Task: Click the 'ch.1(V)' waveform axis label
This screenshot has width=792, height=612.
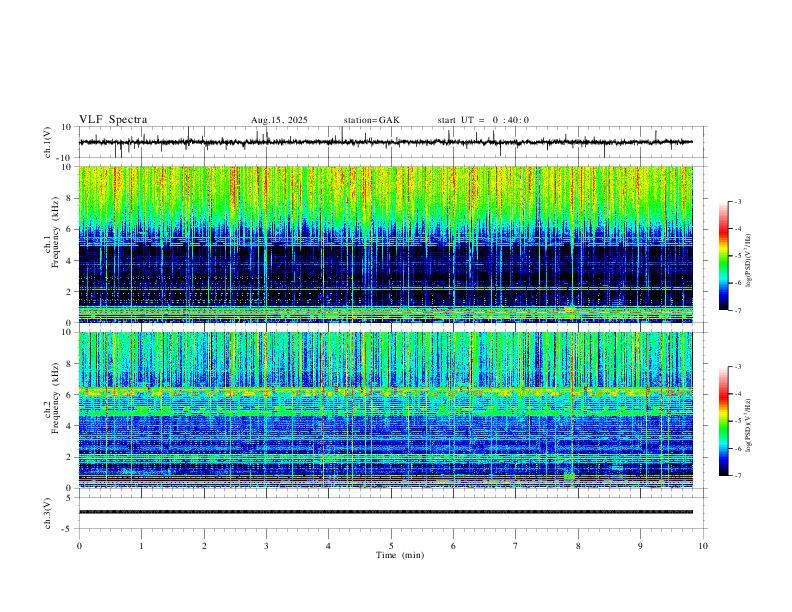Action: 47,142
